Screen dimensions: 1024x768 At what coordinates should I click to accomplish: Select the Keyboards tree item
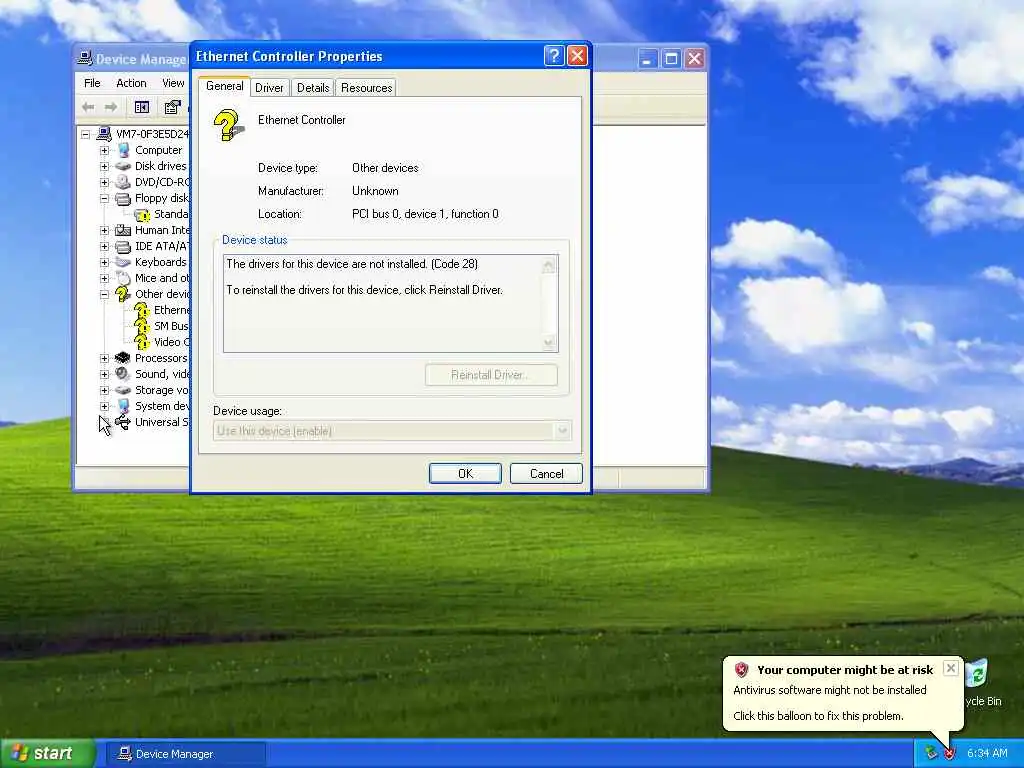point(160,262)
